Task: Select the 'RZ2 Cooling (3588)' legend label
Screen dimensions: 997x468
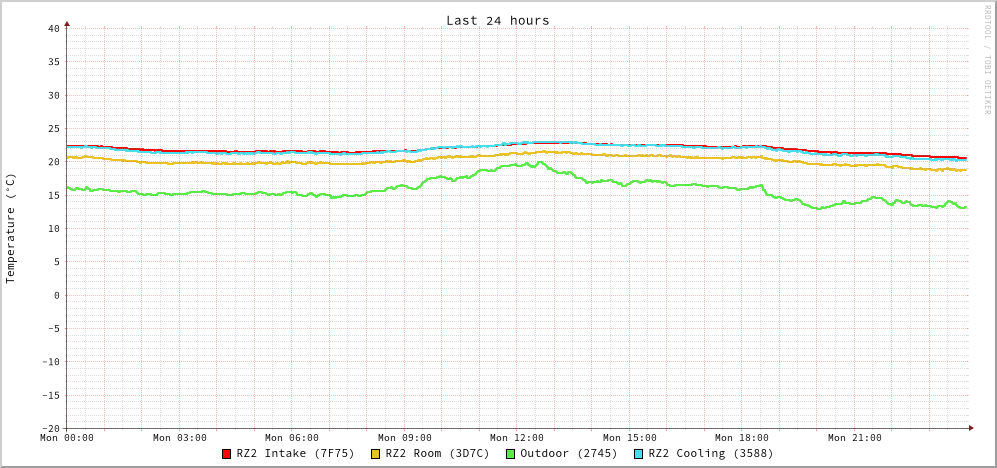Action: coord(710,453)
